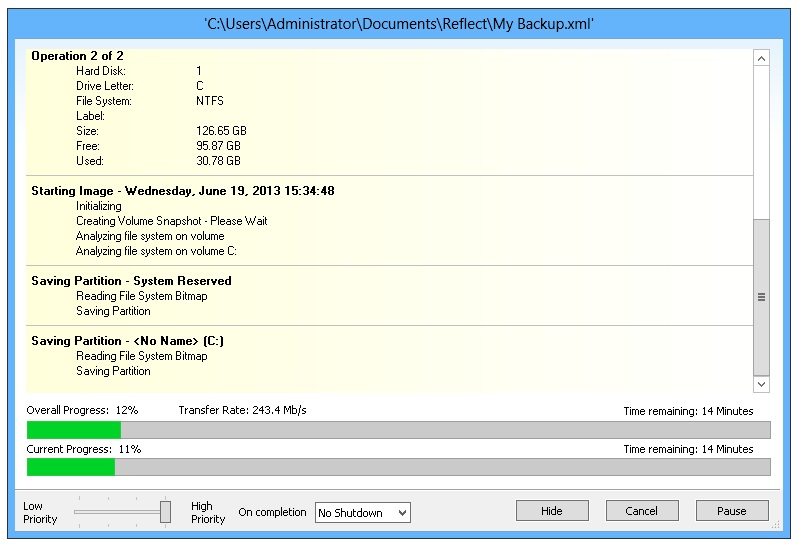798x546 pixels.
Task: Select 'Saving Partition - <No Name> (C:)' heading
Action: tap(127, 341)
